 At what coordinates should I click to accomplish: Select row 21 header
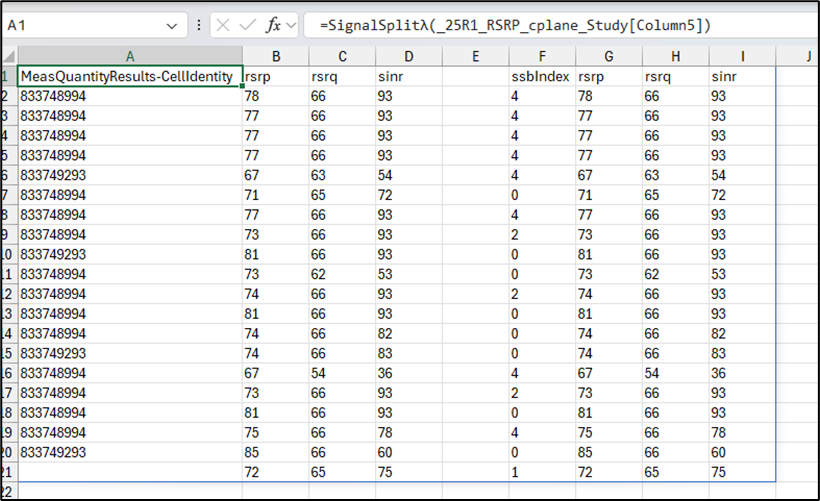click(8, 472)
